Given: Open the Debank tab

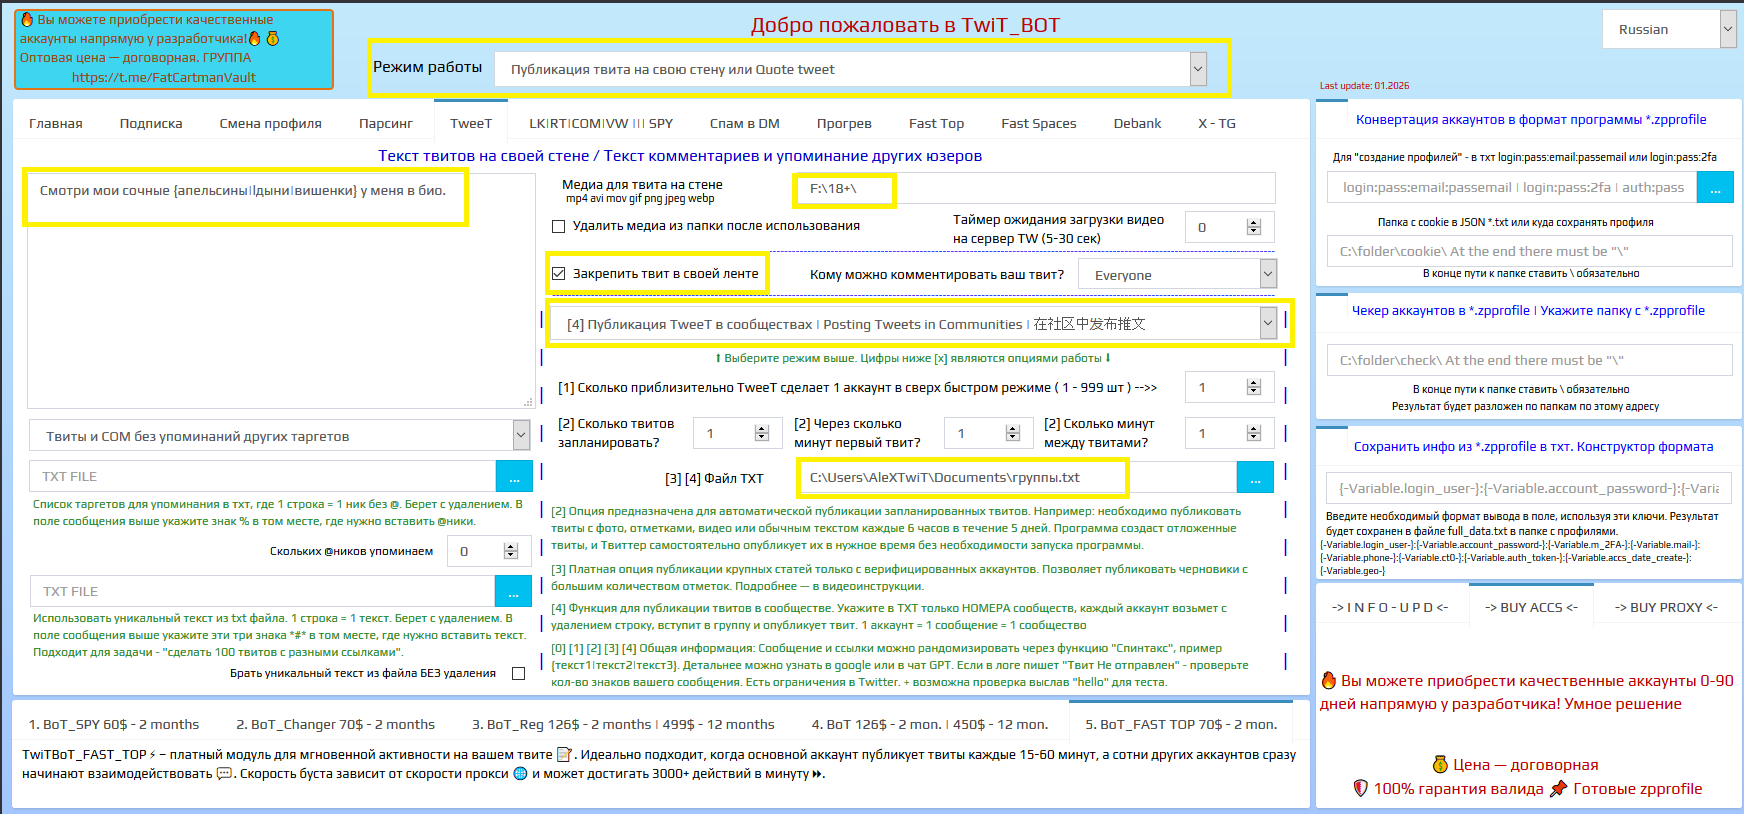Looking at the screenshot, I should pyautogui.click(x=1138, y=123).
